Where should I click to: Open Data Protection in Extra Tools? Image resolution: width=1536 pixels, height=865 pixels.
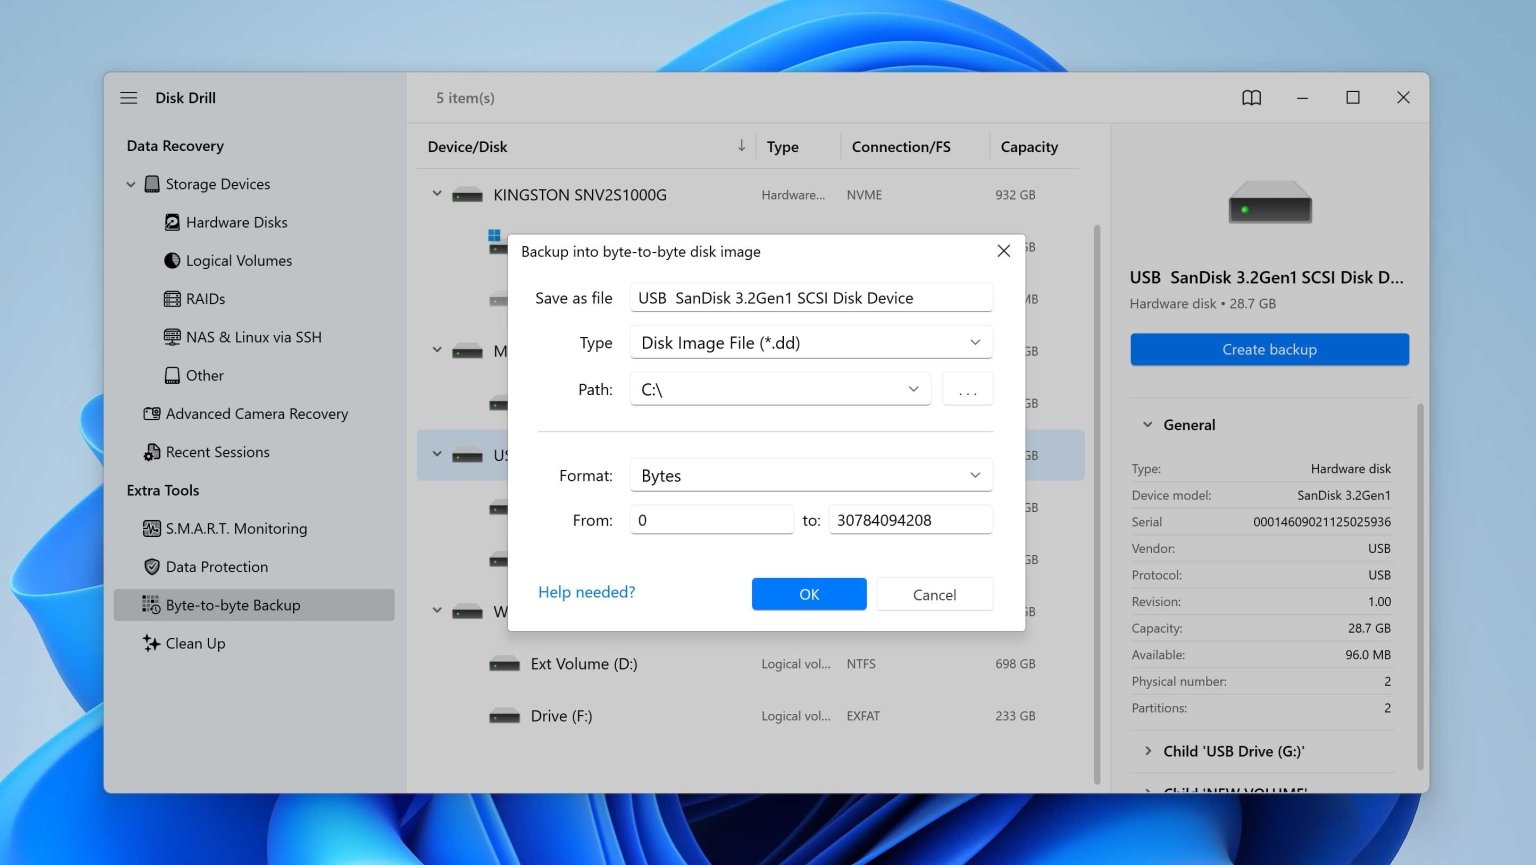(217, 567)
